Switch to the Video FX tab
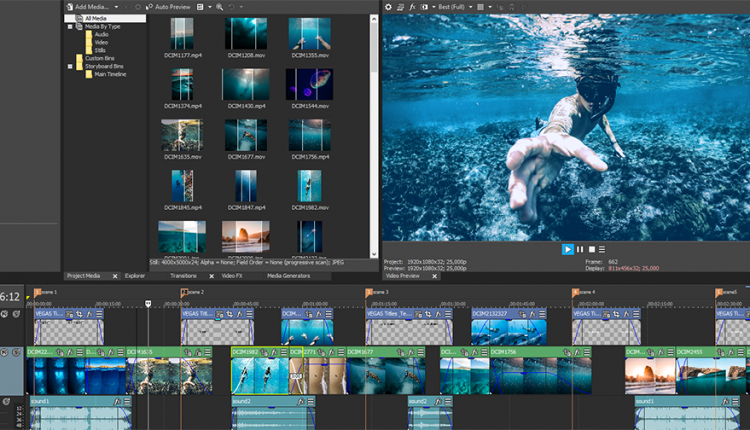The image size is (750, 430). (x=232, y=276)
